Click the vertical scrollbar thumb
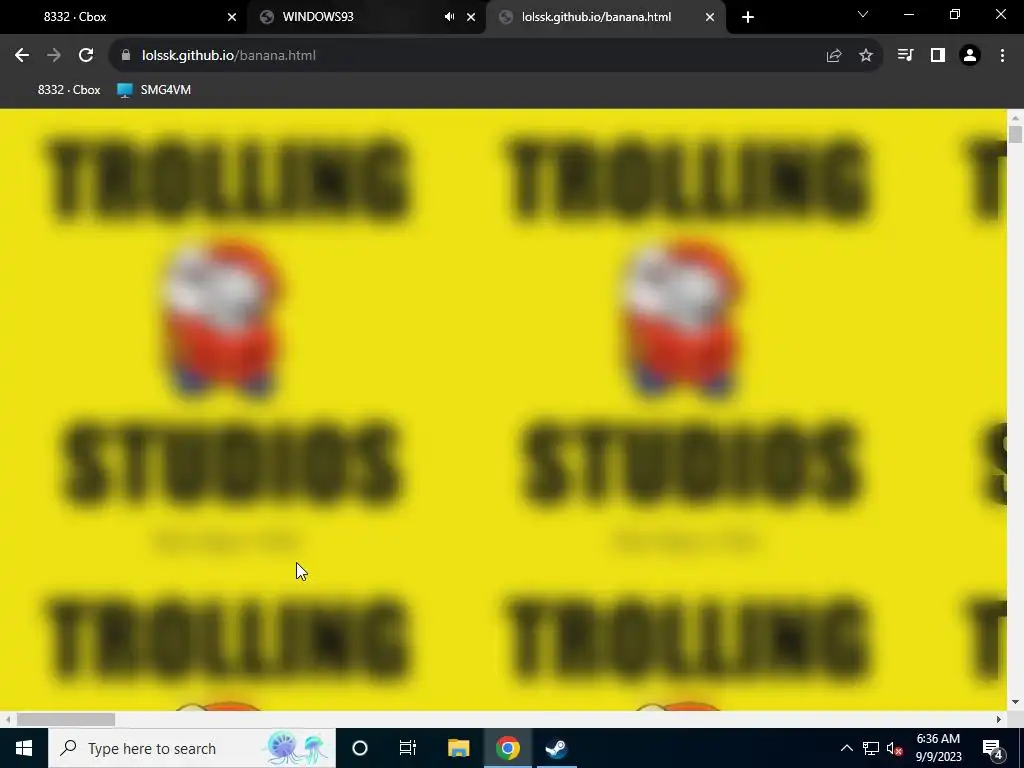1024x768 pixels. [x=1015, y=134]
